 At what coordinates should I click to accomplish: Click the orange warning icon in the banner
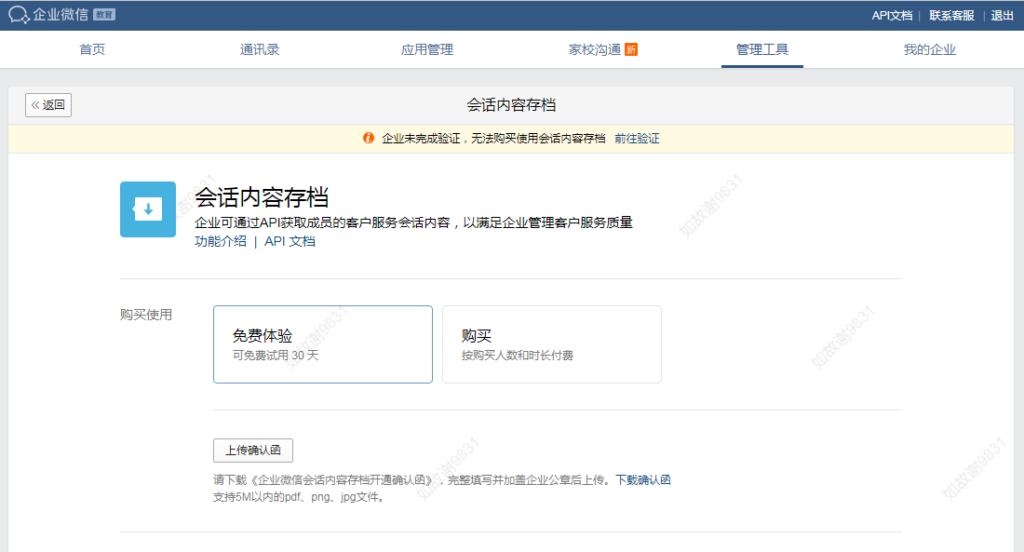tap(369, 138)
